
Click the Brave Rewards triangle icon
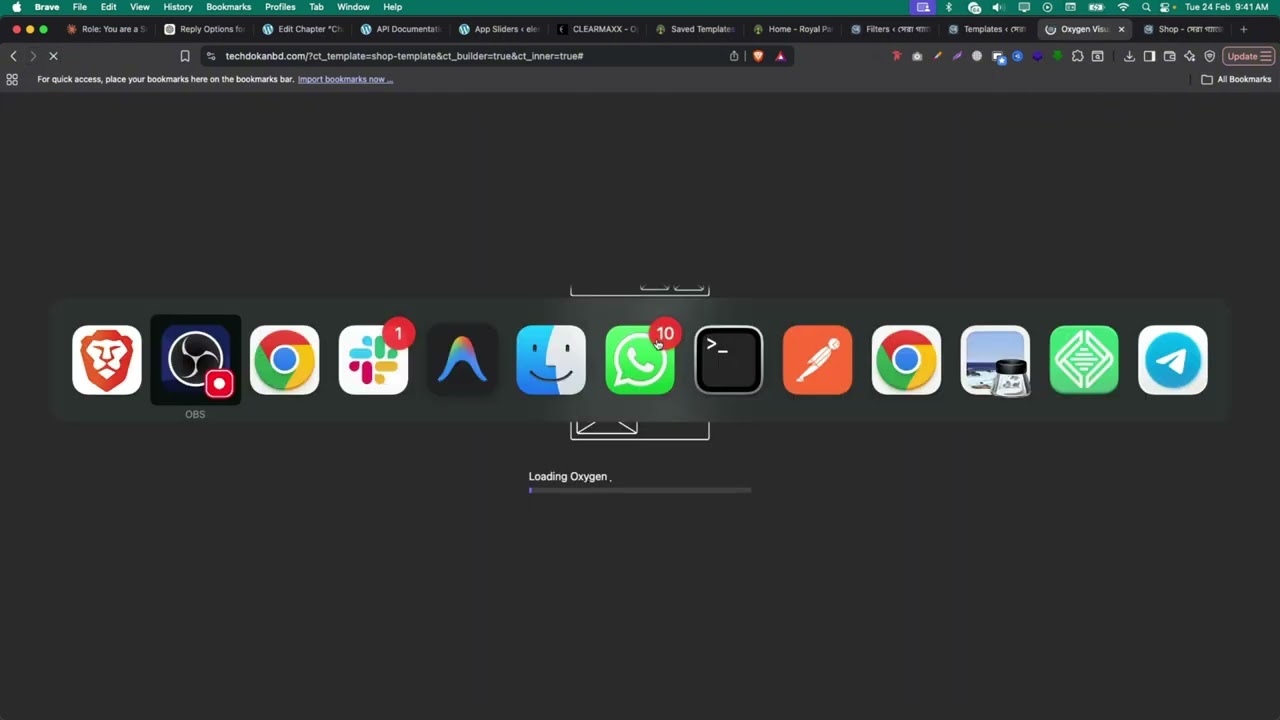(x=781, y=56)
